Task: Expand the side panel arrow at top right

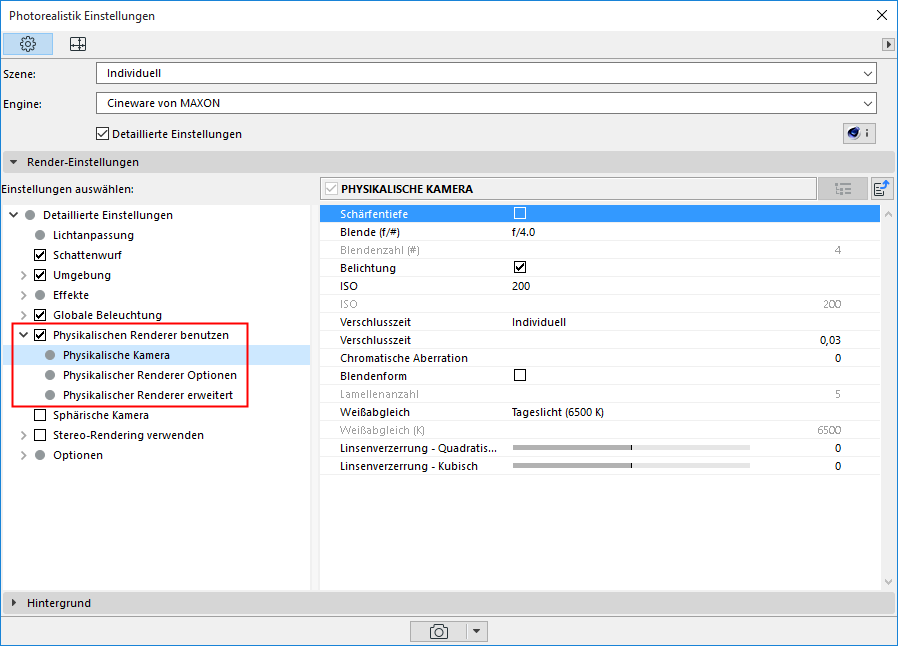Action: pos(888,44)
